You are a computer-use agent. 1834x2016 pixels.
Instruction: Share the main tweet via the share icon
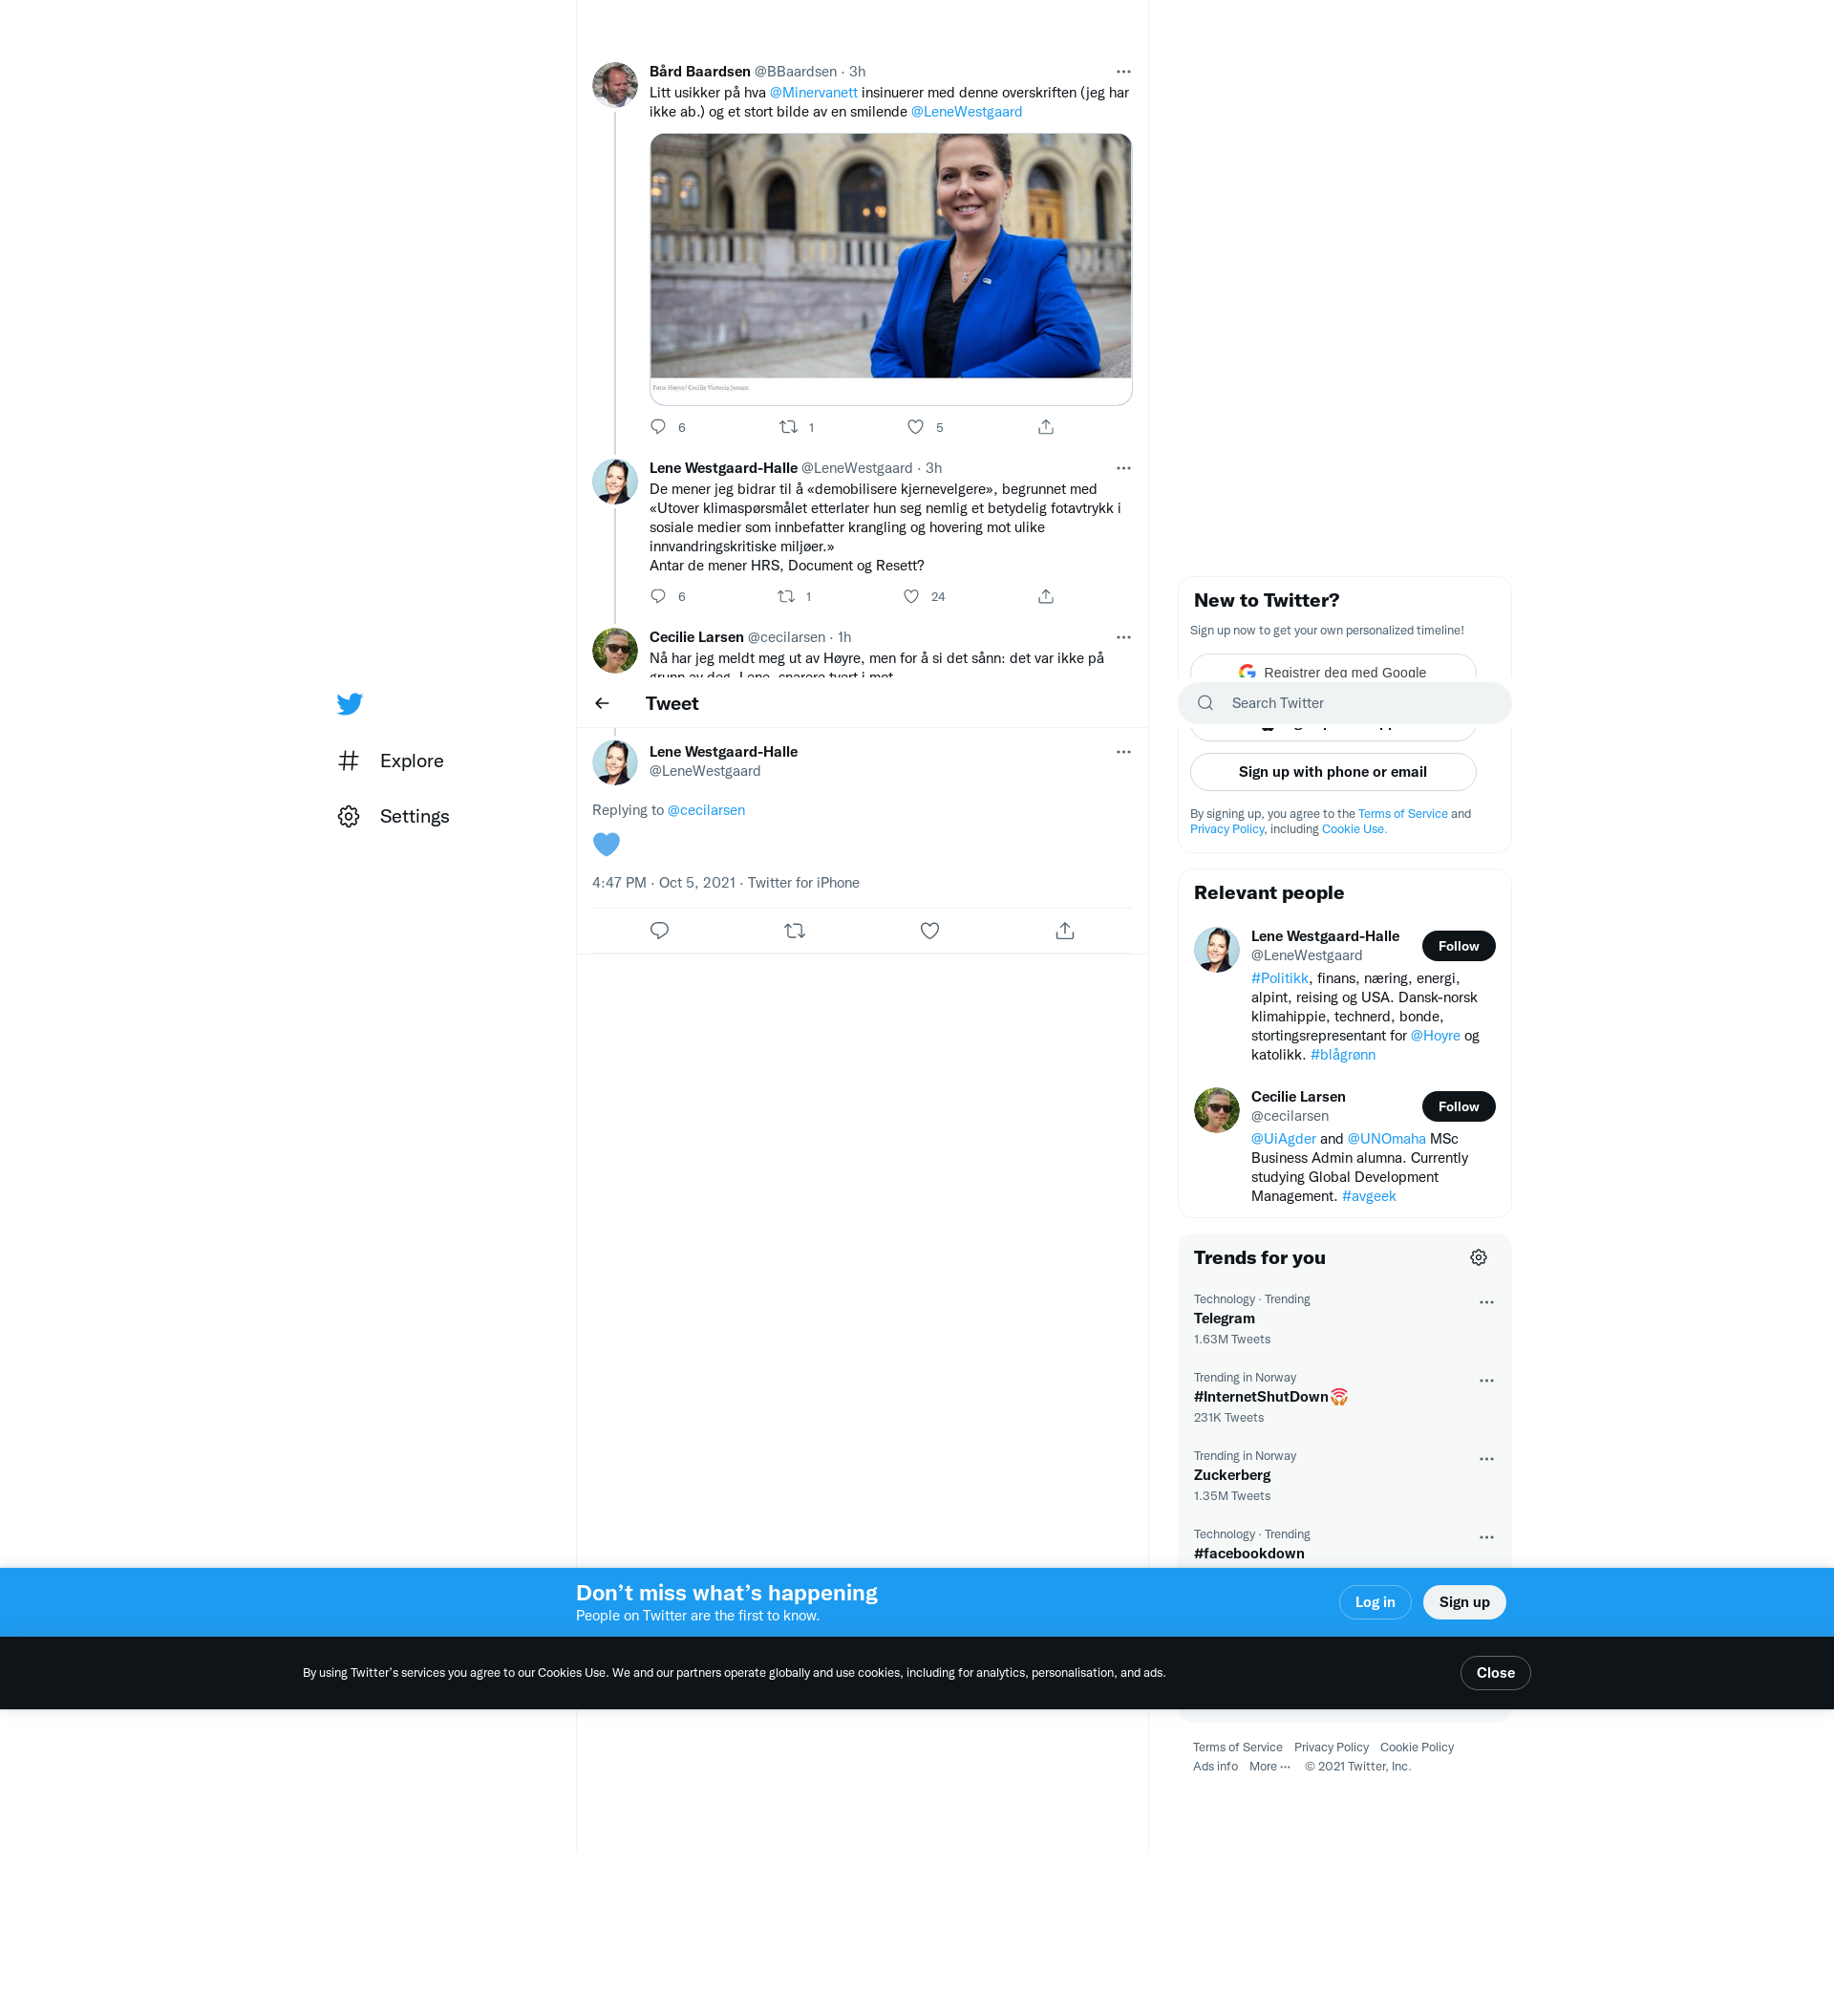pyautogui.click(x=1064, y=930)
